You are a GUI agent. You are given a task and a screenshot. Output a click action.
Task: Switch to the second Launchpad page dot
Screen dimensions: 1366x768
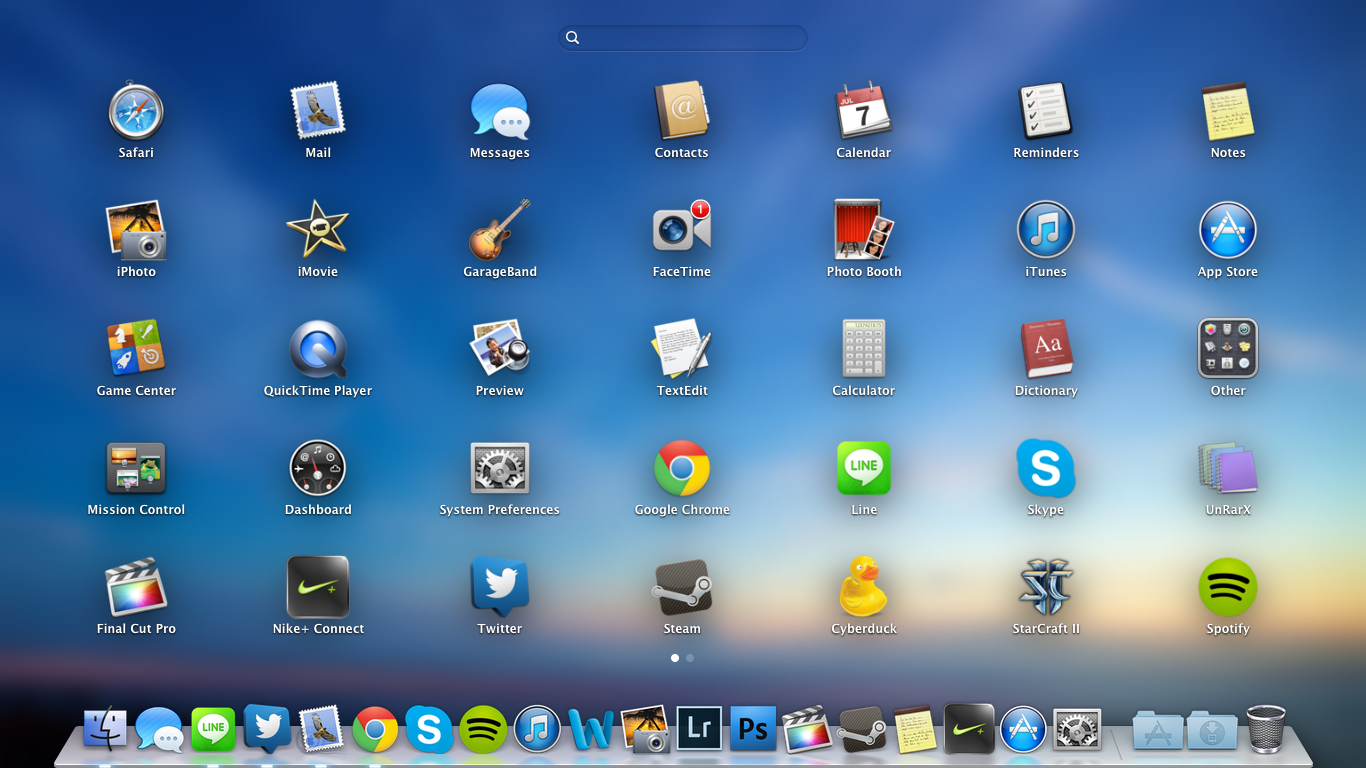click(690, 658)
